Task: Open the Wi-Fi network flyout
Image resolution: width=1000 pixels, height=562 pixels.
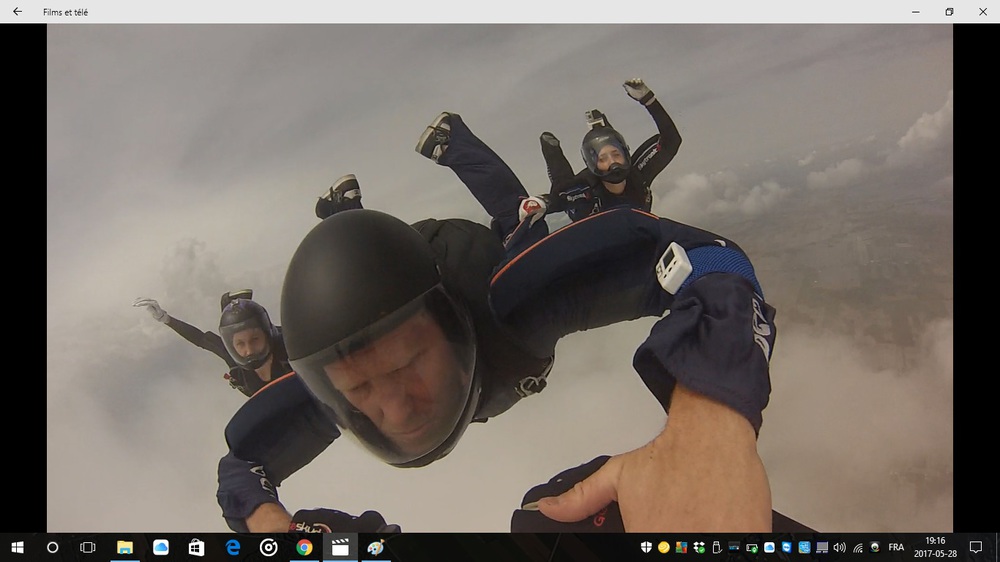Action: coord(857,547)
